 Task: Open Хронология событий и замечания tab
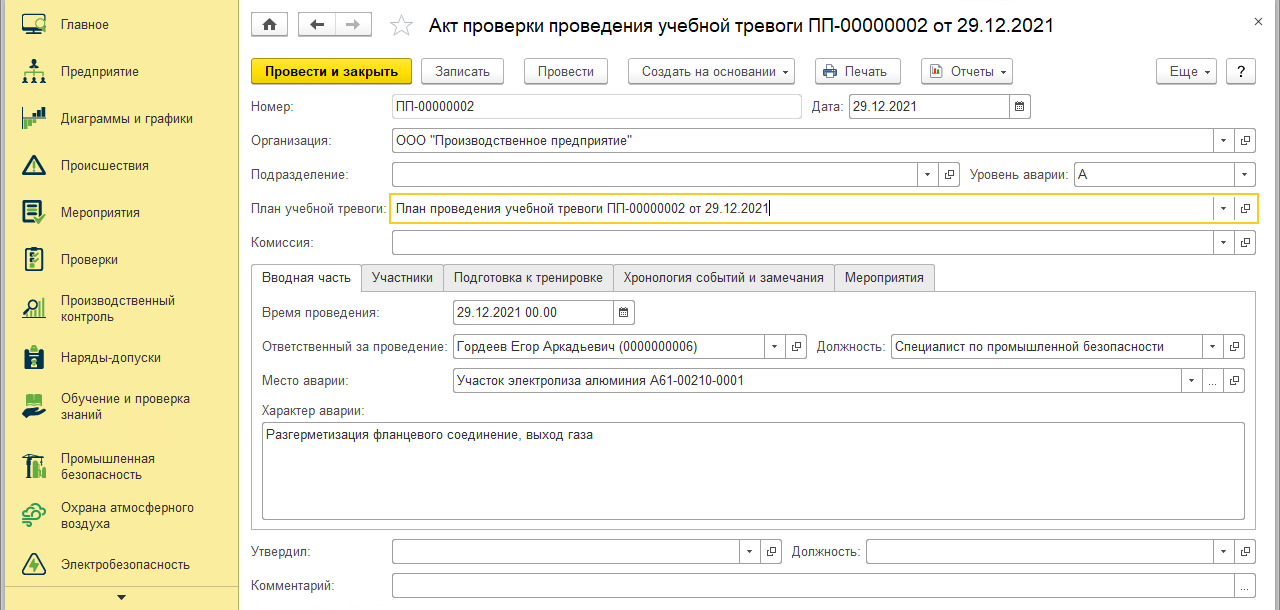pos(724,278)
